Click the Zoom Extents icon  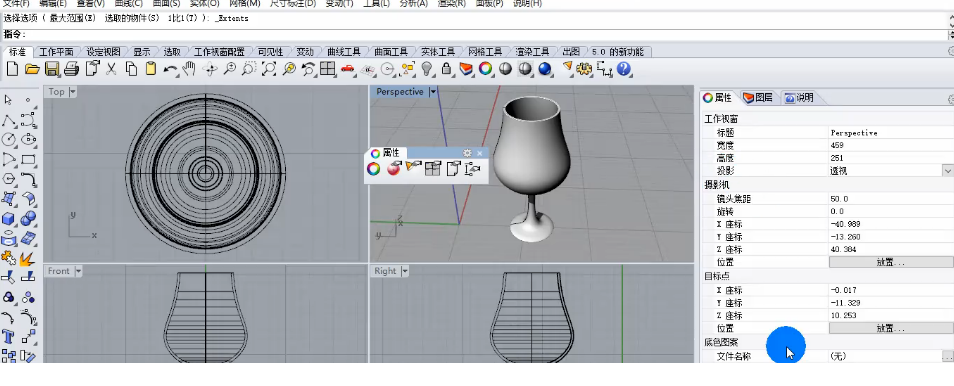269,69
